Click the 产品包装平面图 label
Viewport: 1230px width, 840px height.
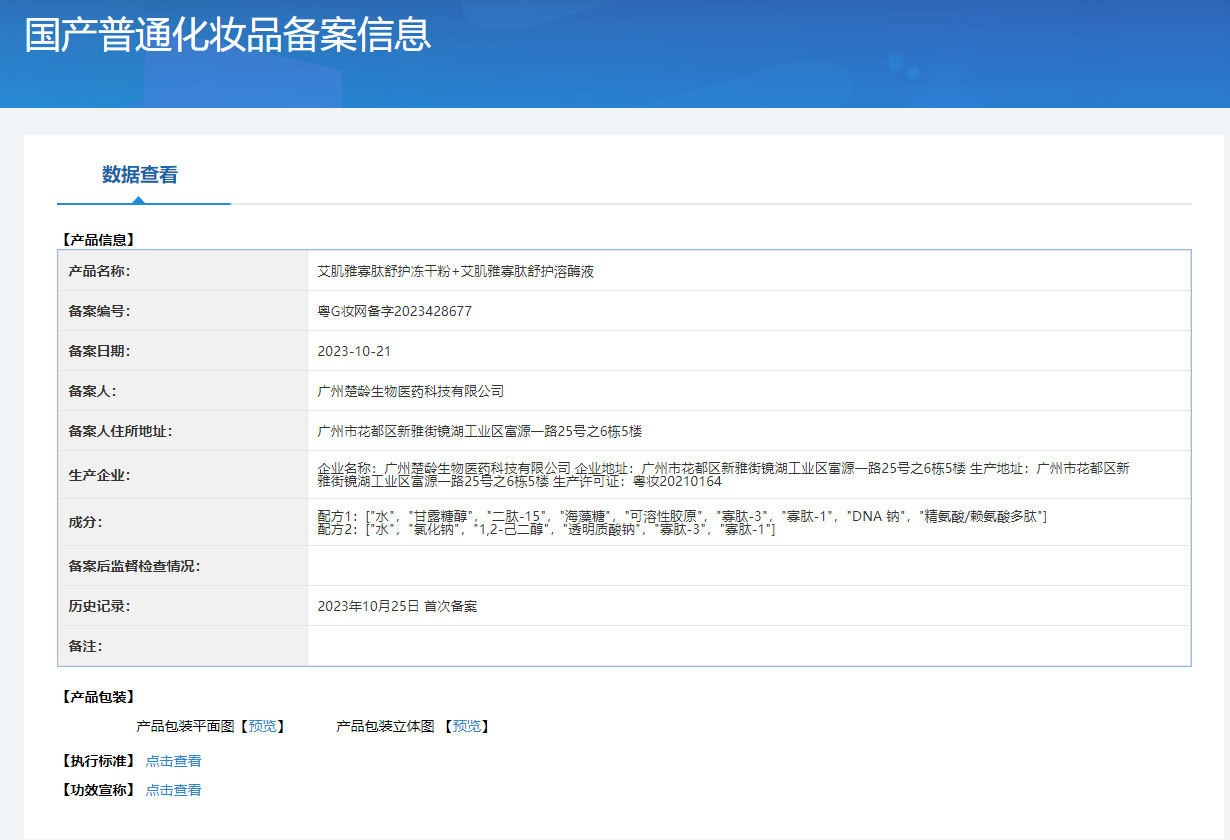[185, 726]
